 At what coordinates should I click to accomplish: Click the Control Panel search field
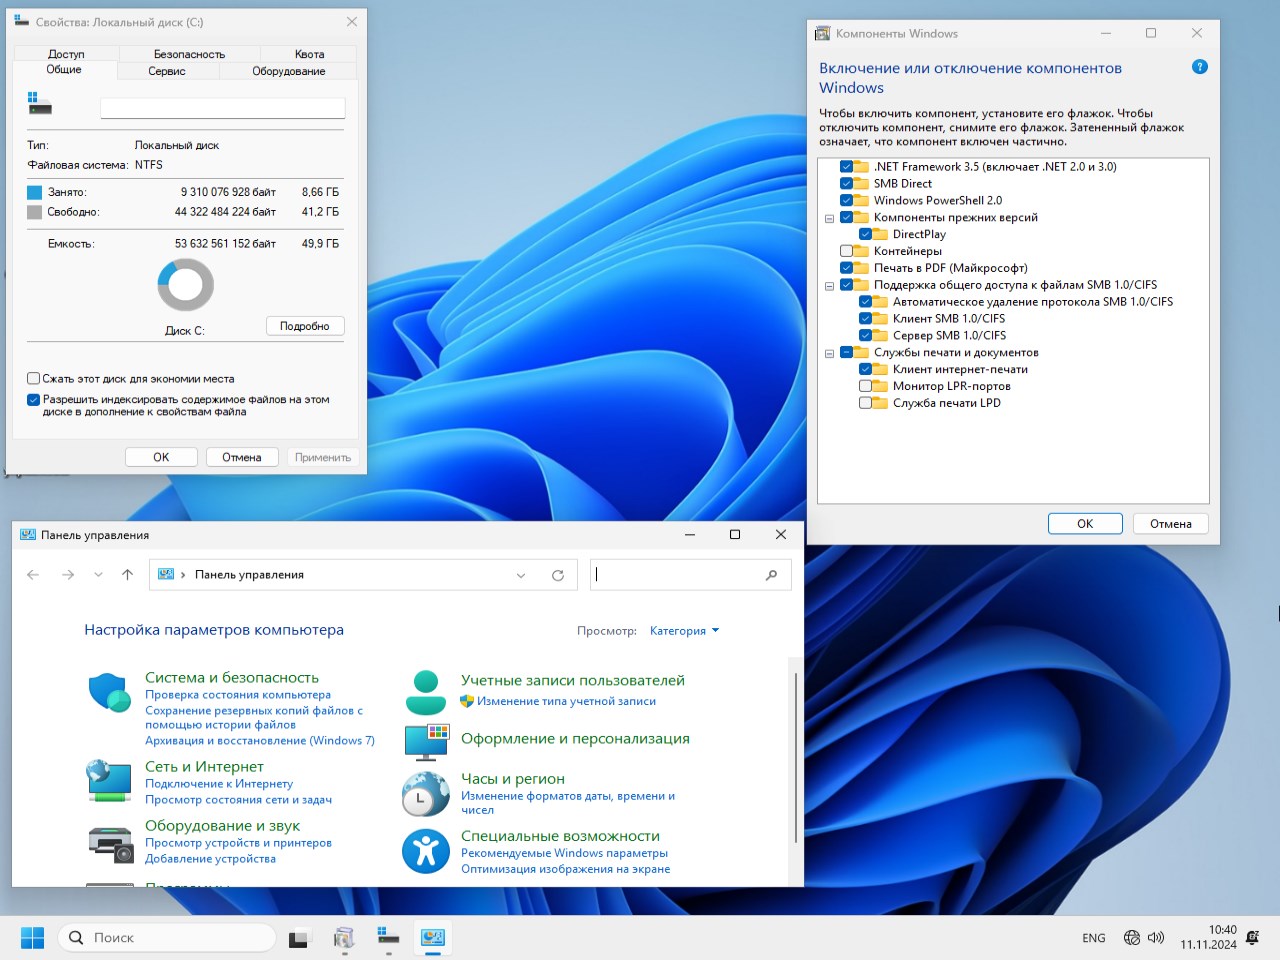pyautogui.click(x=678, y=575)
